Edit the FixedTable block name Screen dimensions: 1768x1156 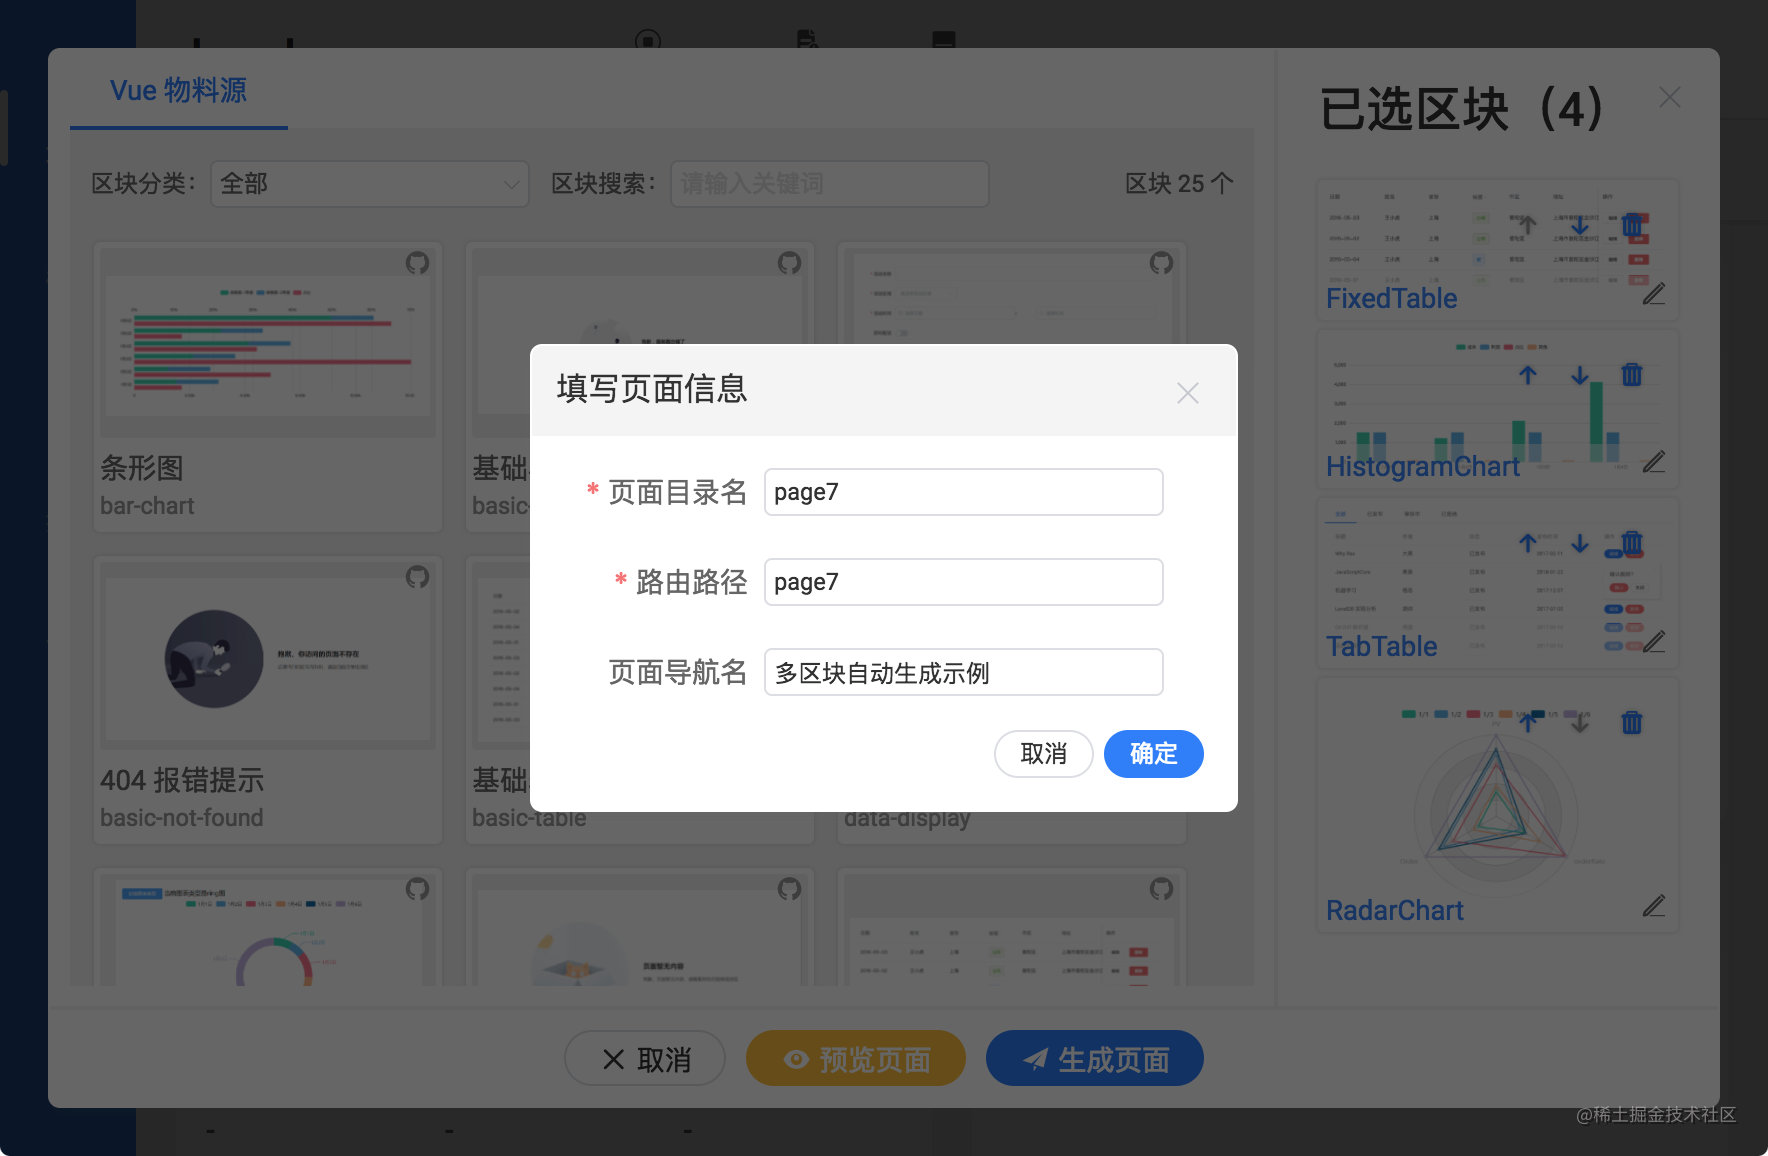coord(1654,294)
